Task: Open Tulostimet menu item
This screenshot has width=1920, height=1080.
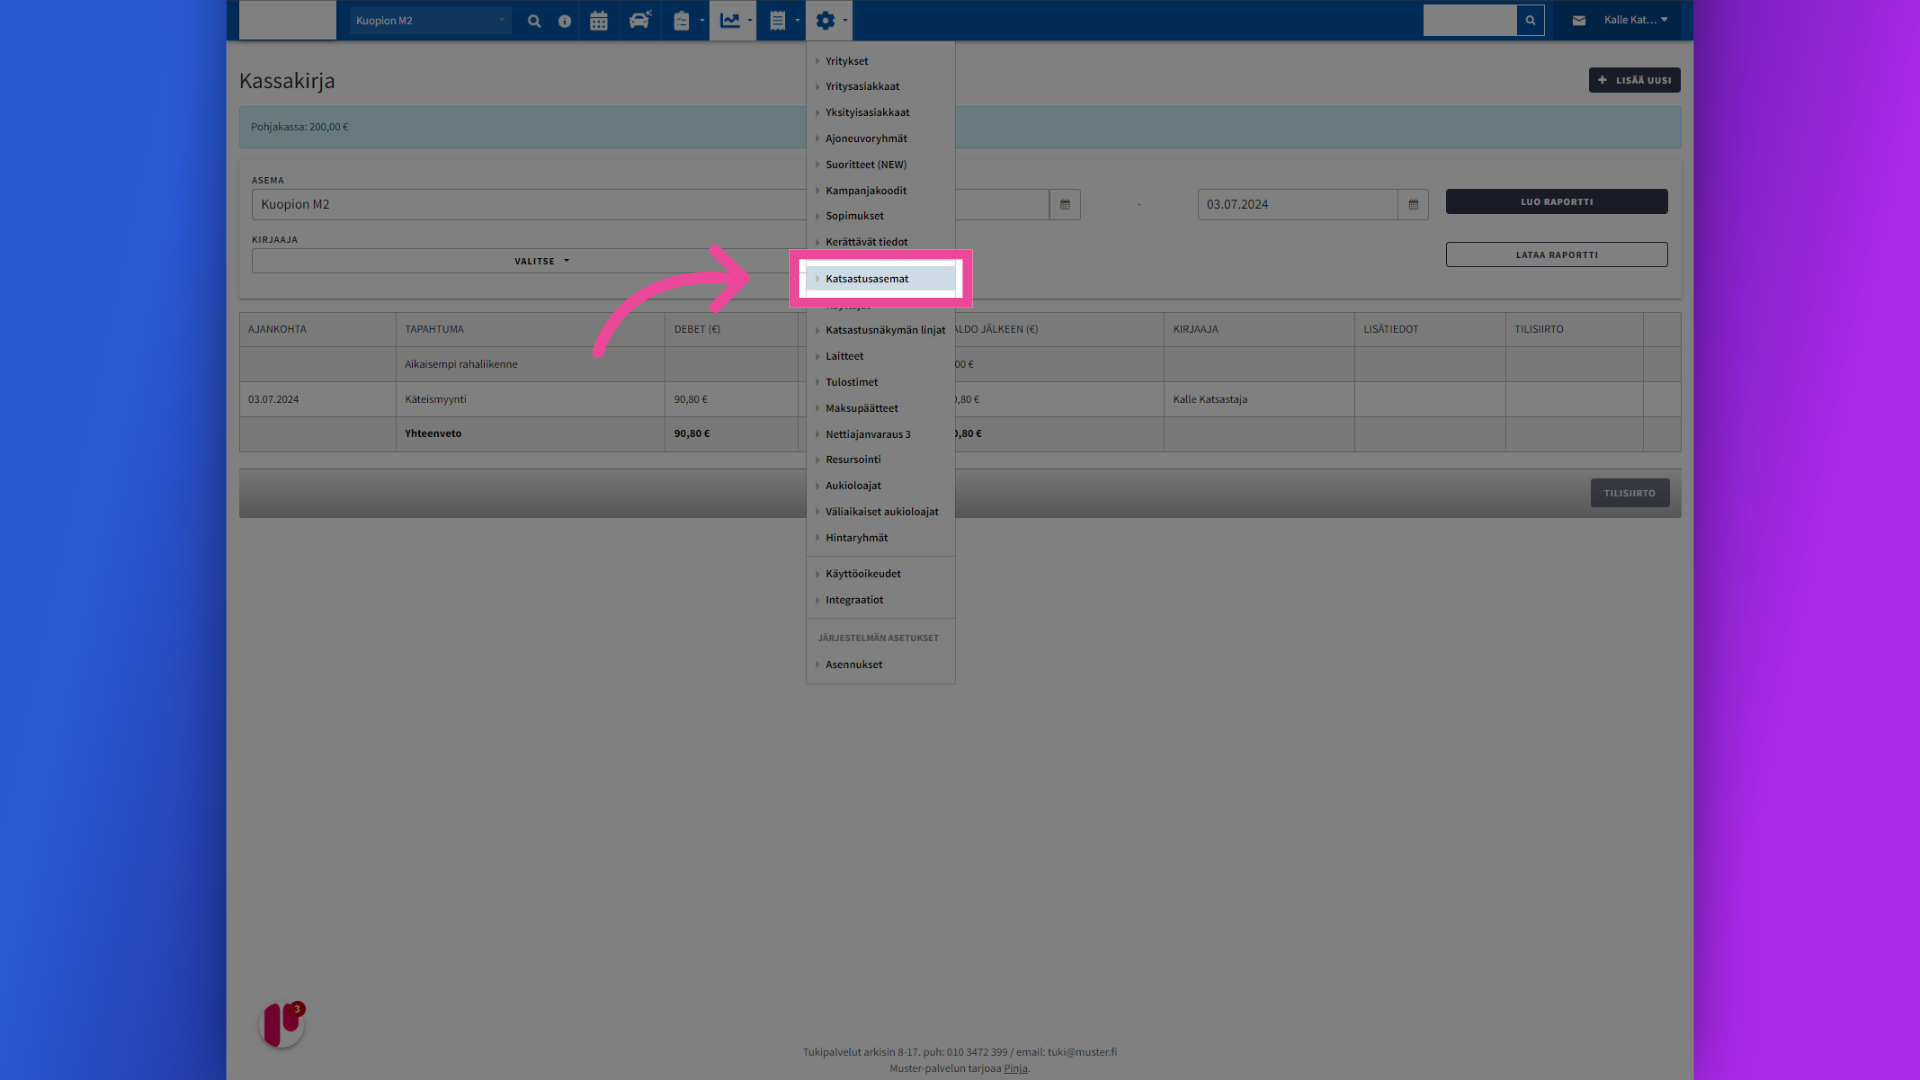Action: click(x=851, y=382)
